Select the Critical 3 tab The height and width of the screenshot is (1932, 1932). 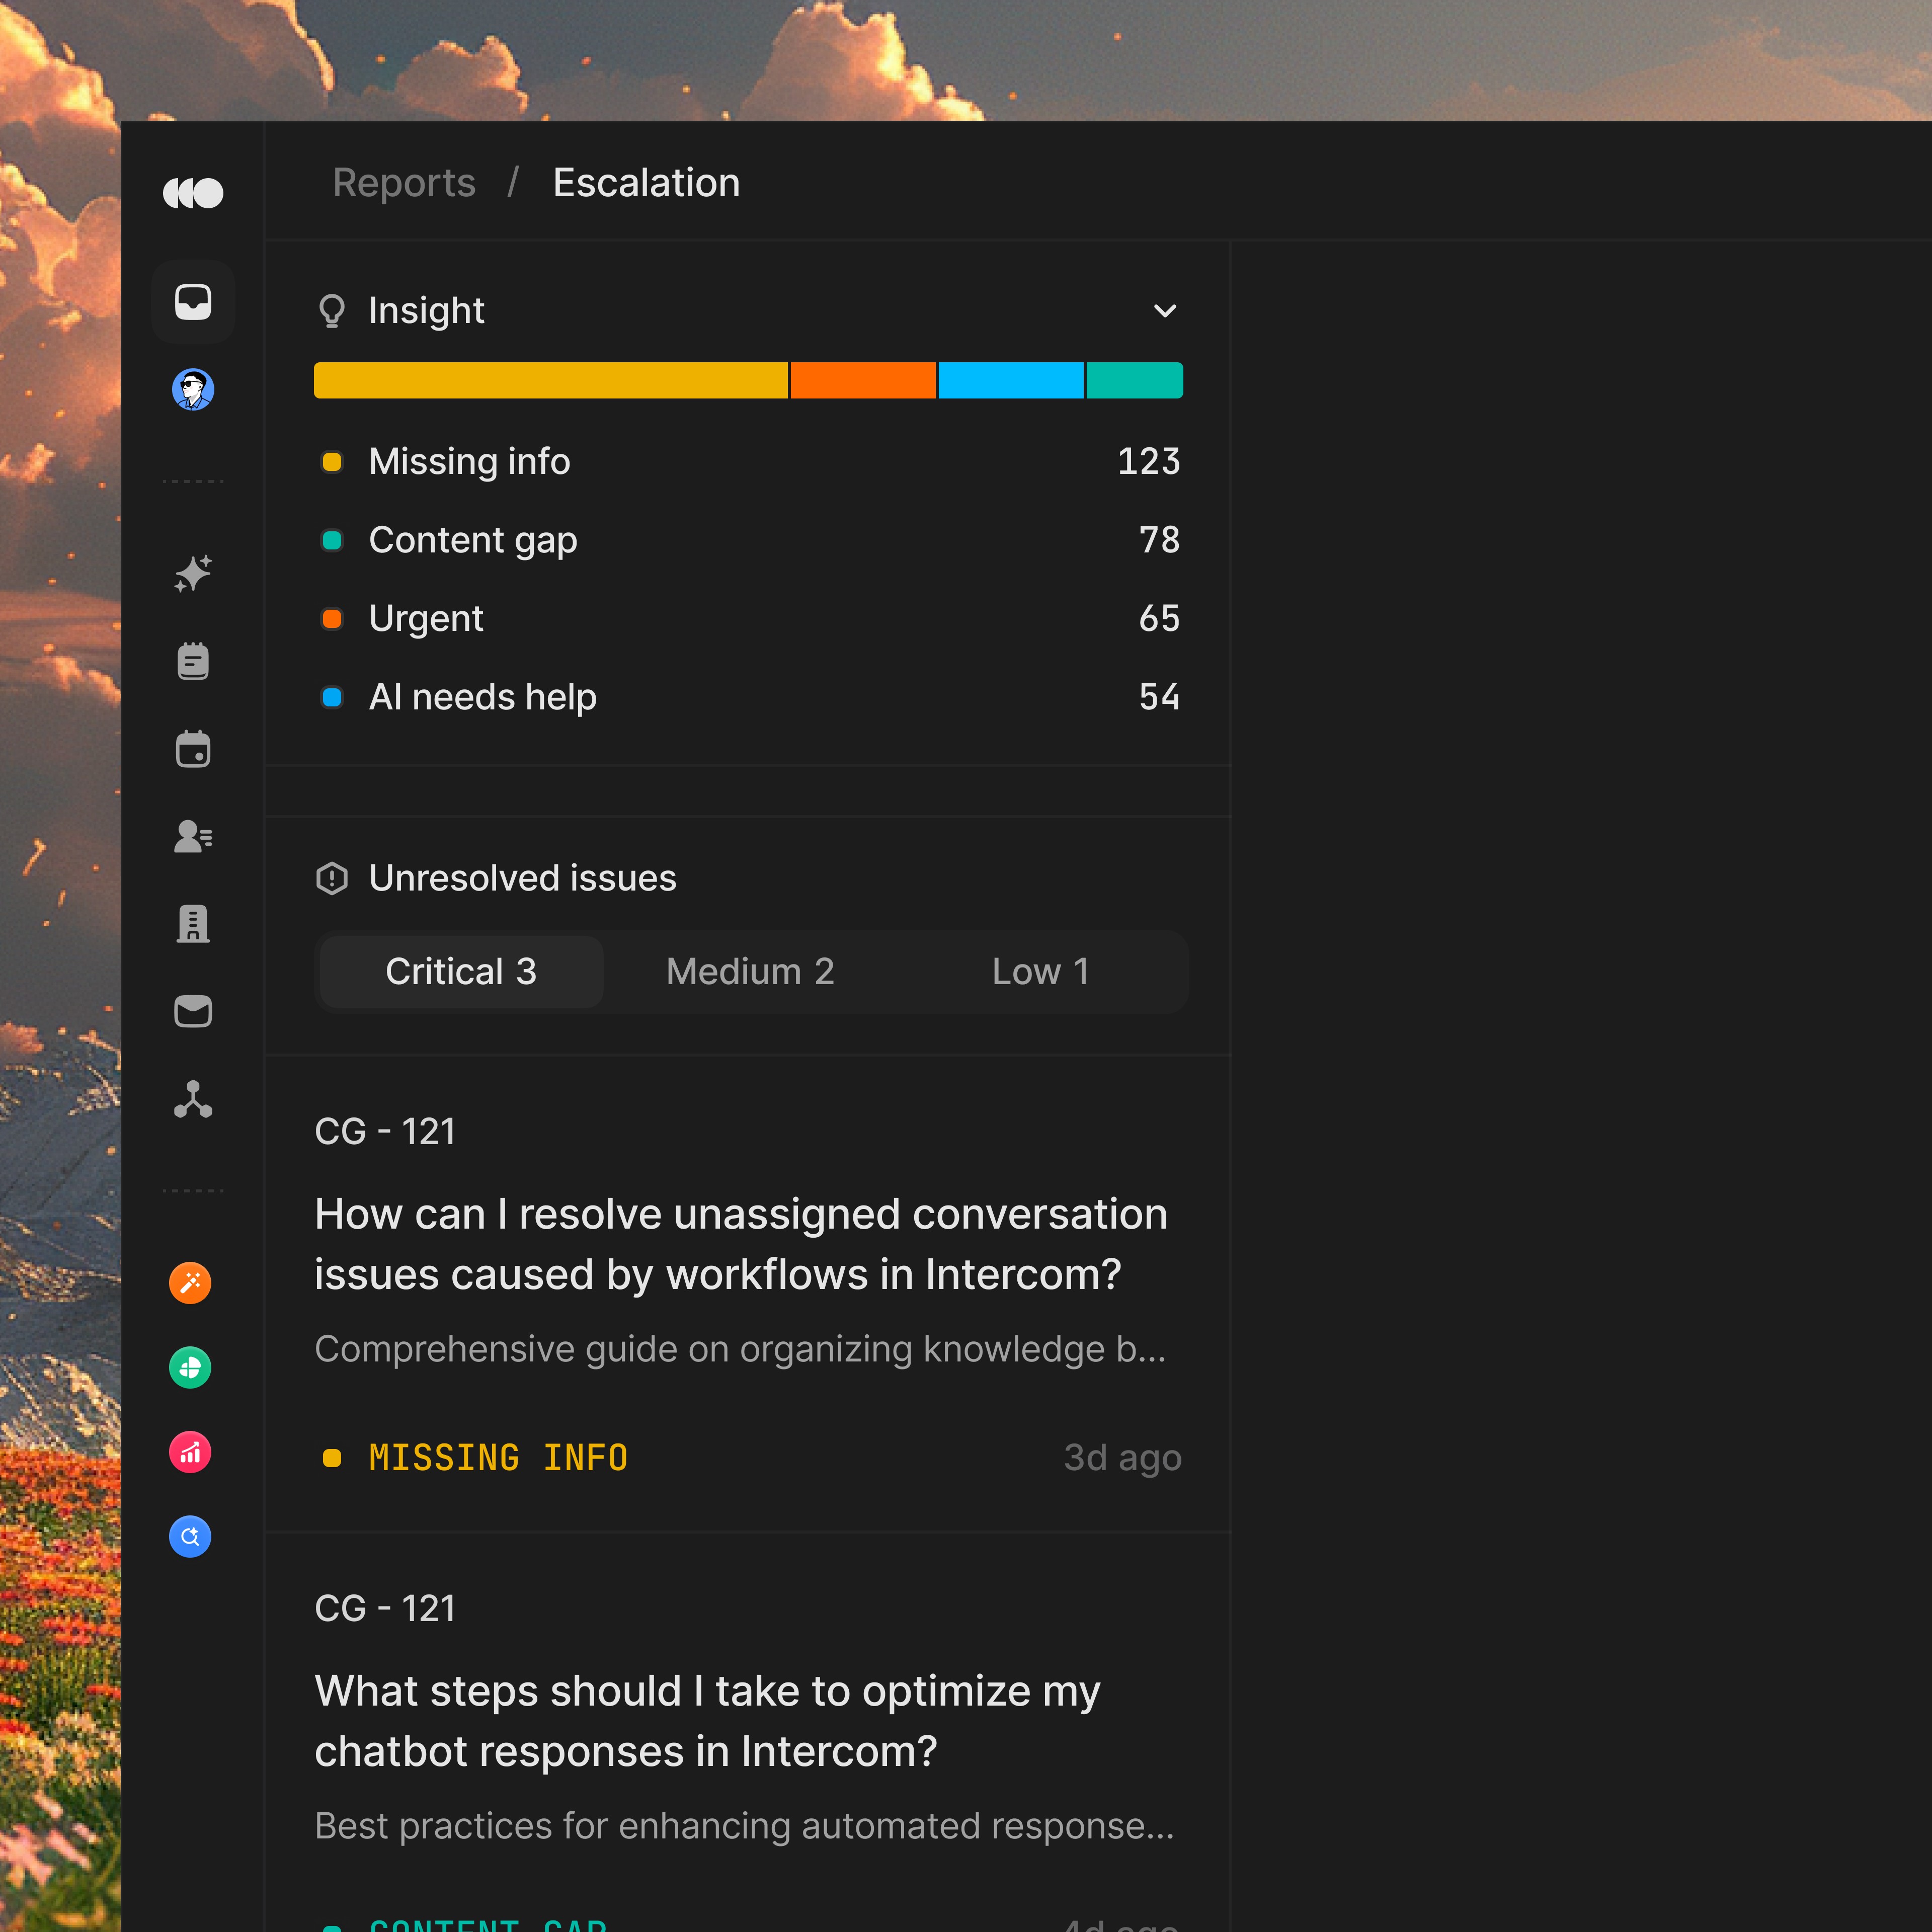click(461, 972)
